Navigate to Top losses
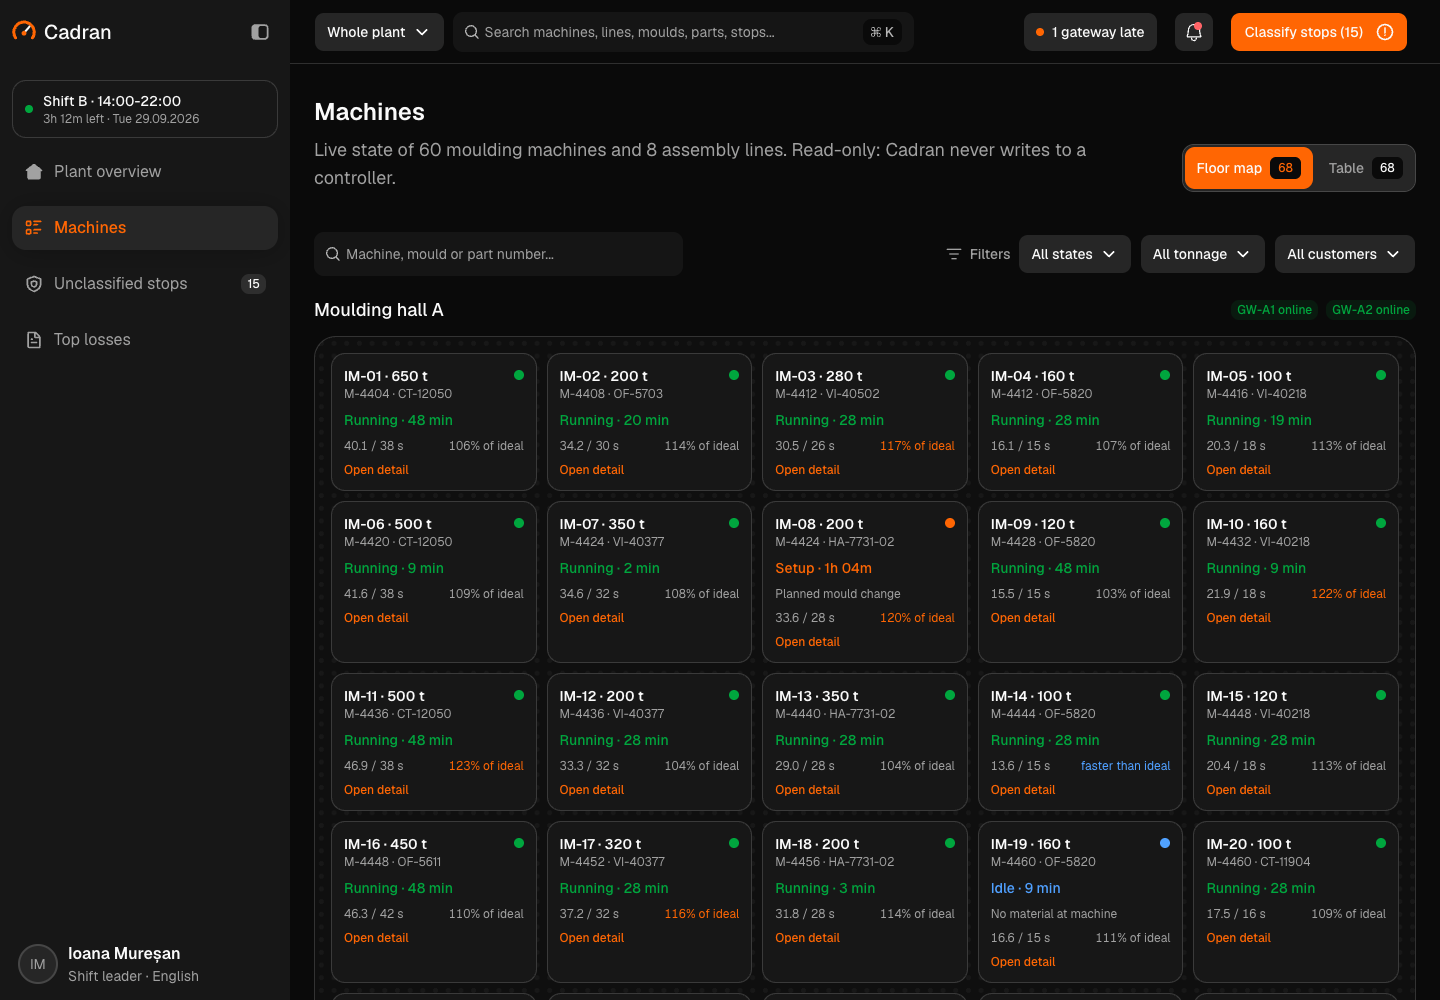The image size is (1440, 1000). point(145,340)
